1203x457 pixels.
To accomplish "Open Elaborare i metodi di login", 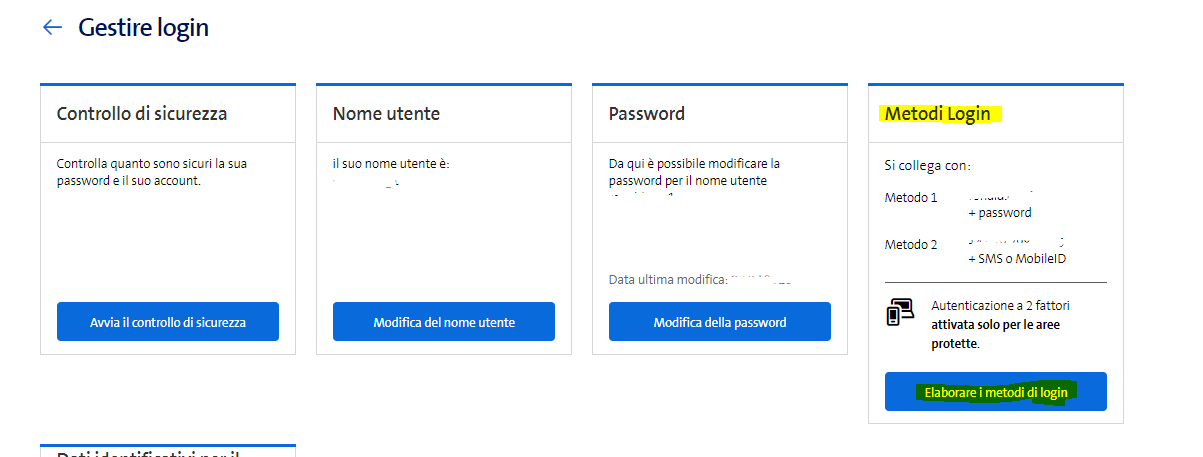I will click(x=996, y=392).
